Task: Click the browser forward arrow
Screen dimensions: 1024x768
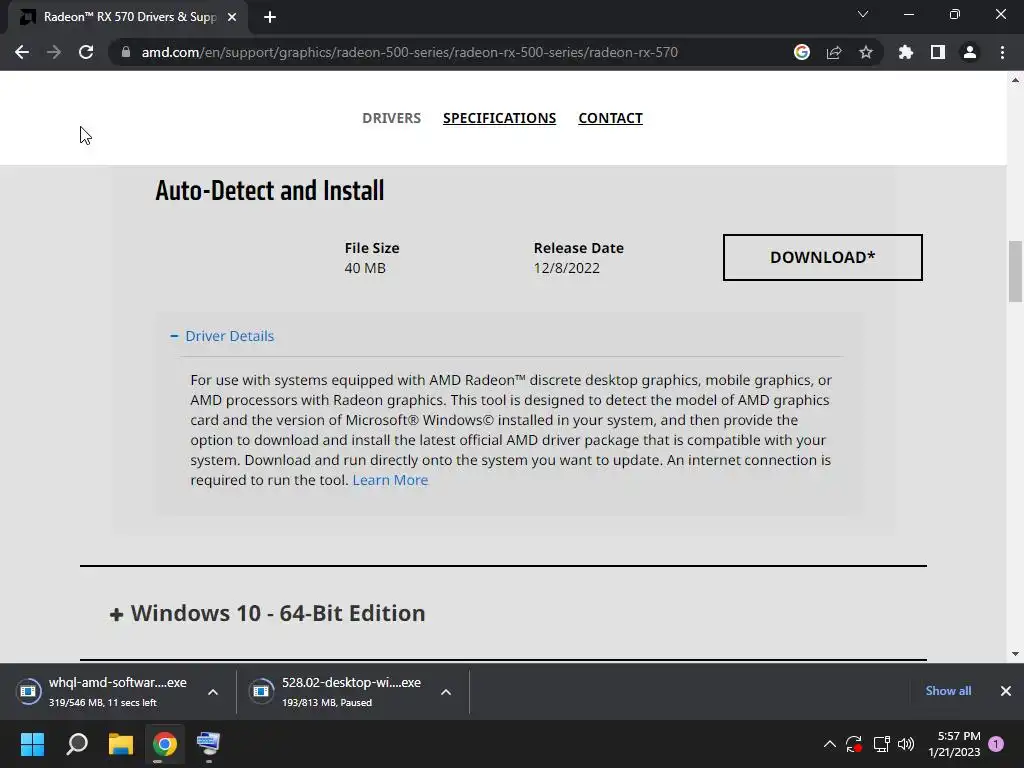Action: 54,52
